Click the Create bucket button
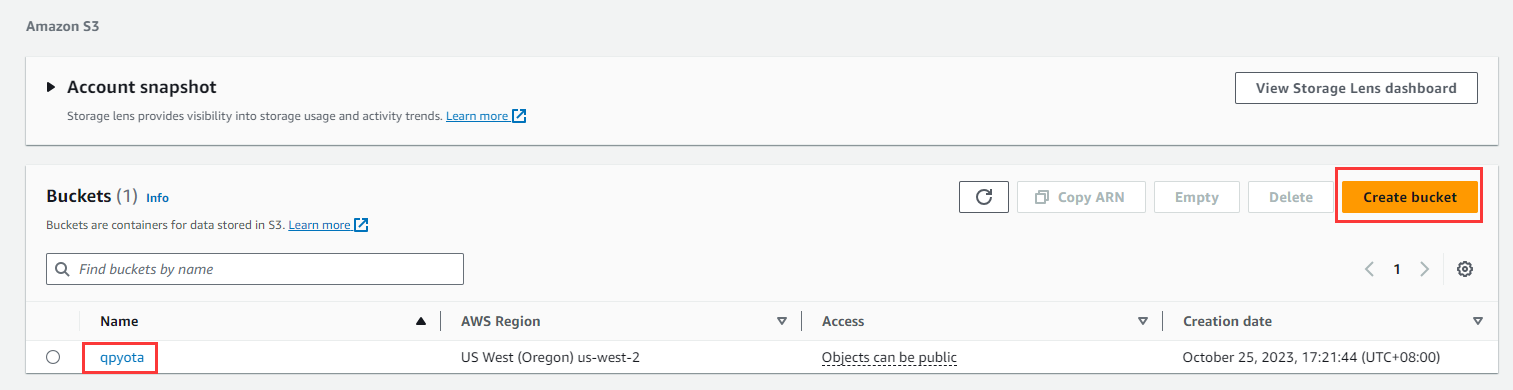This screenshot has height=390, width=1513. point(1409,197)
